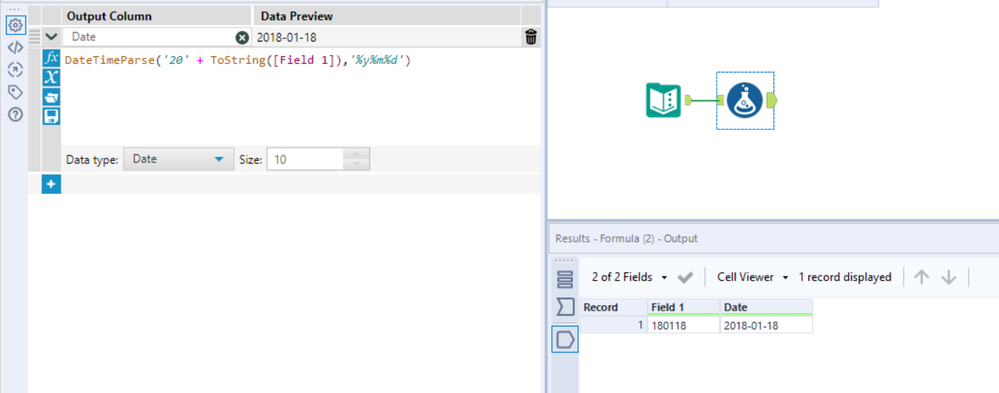The image size is (999, 393).
Task: Click the record number 1 cell
Action: point(614,325)
